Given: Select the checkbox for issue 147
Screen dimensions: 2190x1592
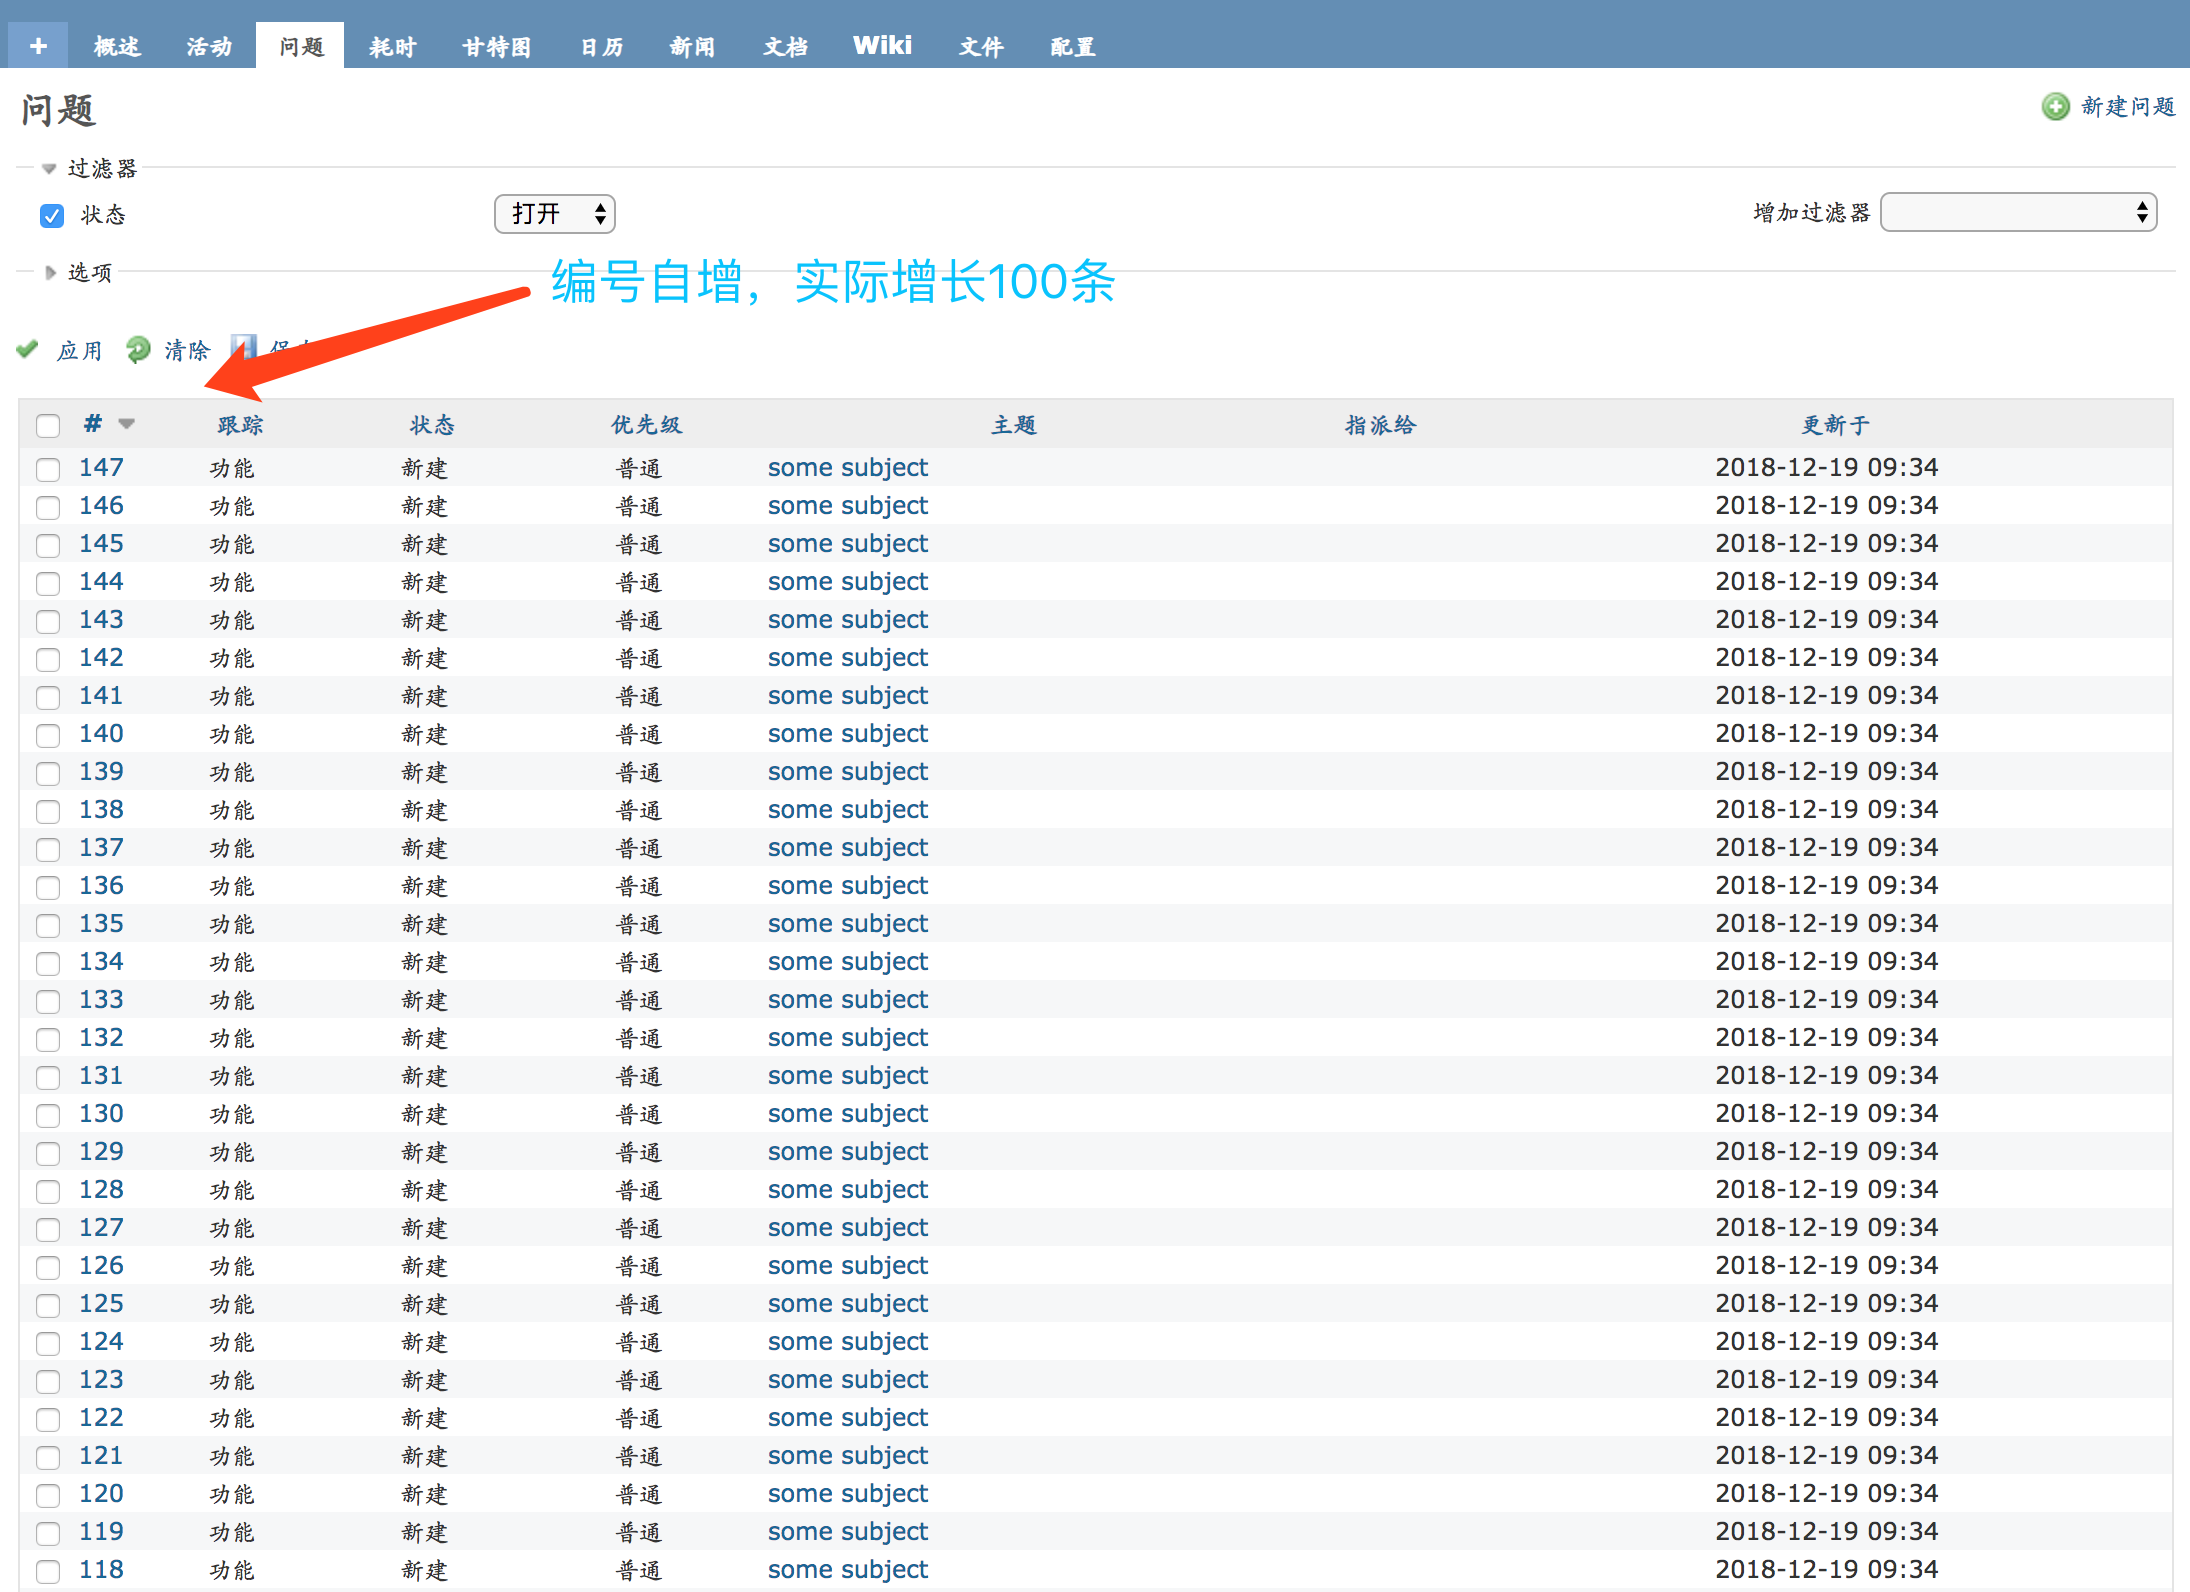Looking at the screenshot, I should [47, 469].
